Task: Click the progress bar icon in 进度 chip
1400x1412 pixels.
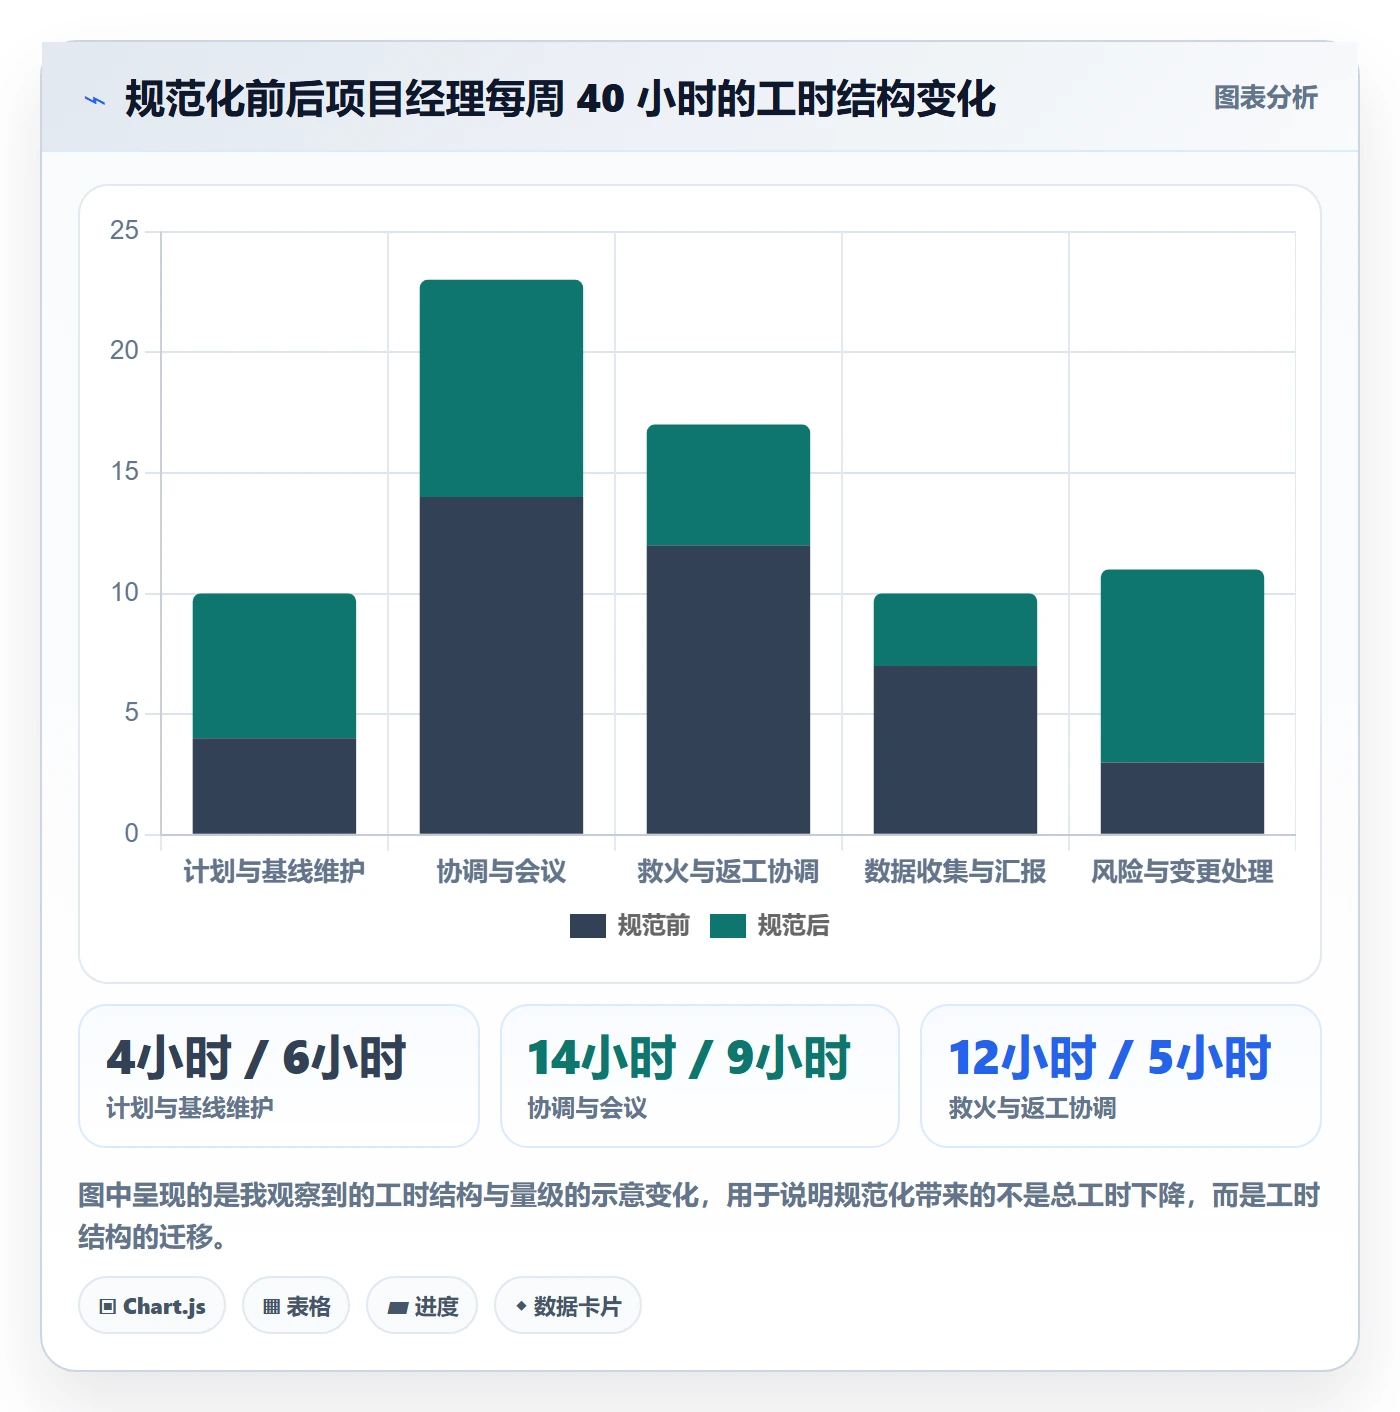Action: point(397,1307)
